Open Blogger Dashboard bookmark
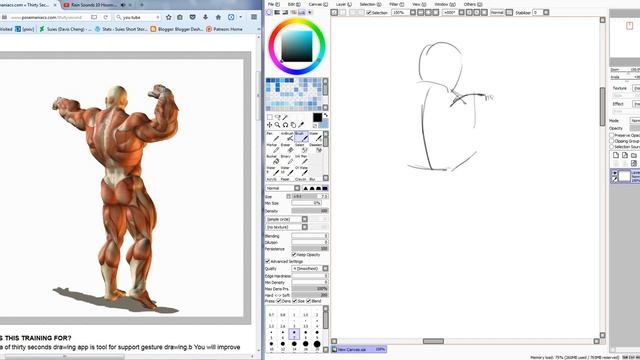The height and width of the screenshot is (360, 640). [176, 29]
